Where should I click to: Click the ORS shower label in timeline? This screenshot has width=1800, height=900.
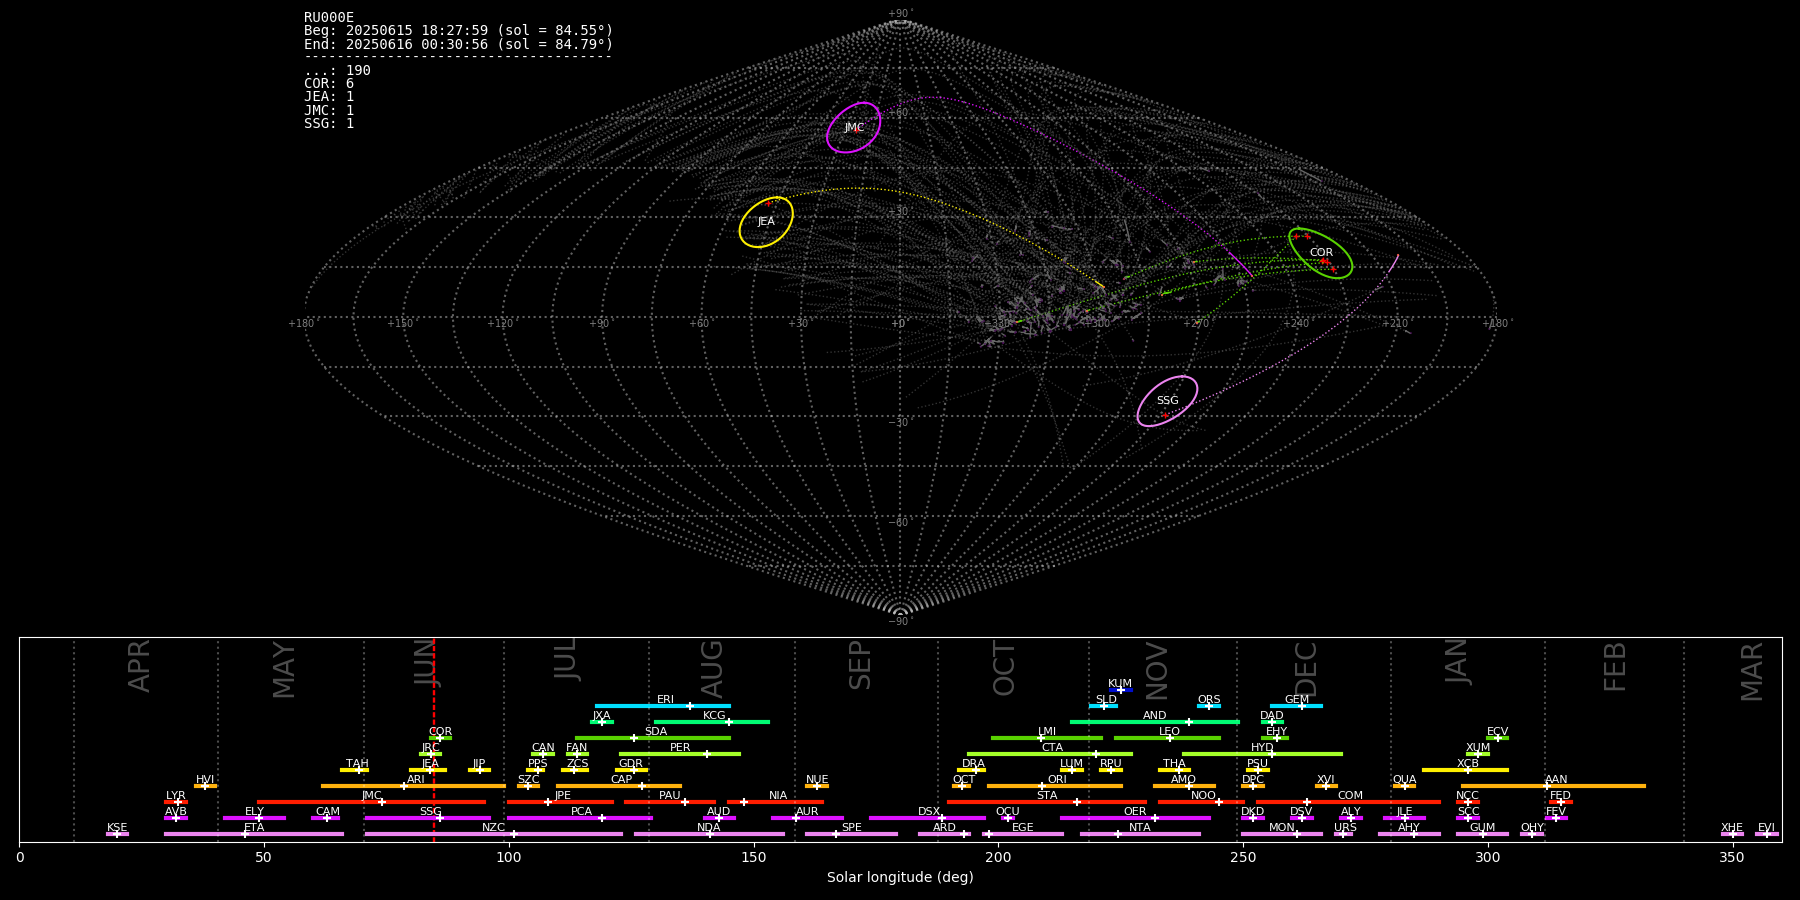1209,700
